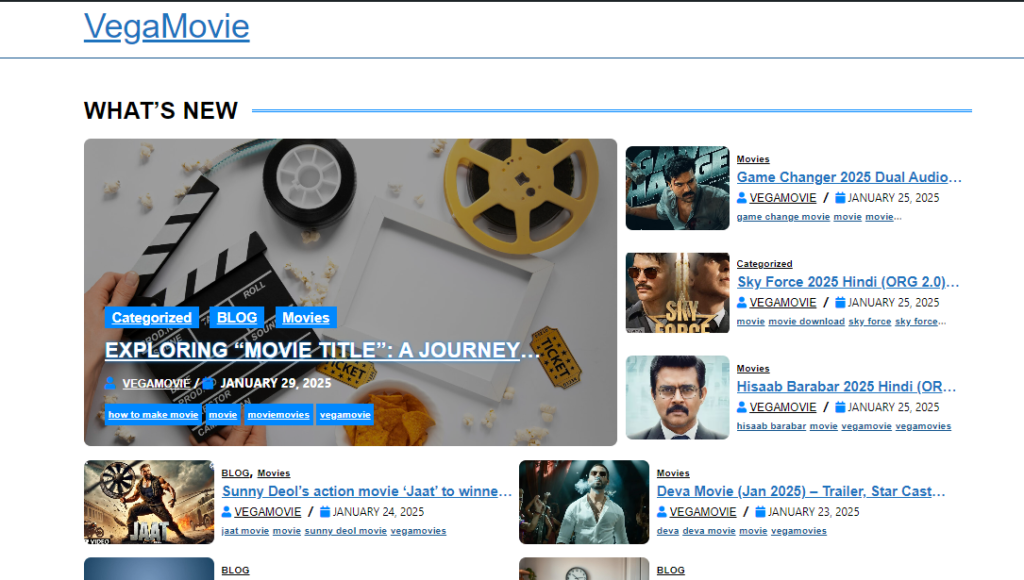The height and width of the screenshot is (580, 1024).
Task: Click VEGAMOVIE author in Sky Force row
Action: (x=782, y=302)
